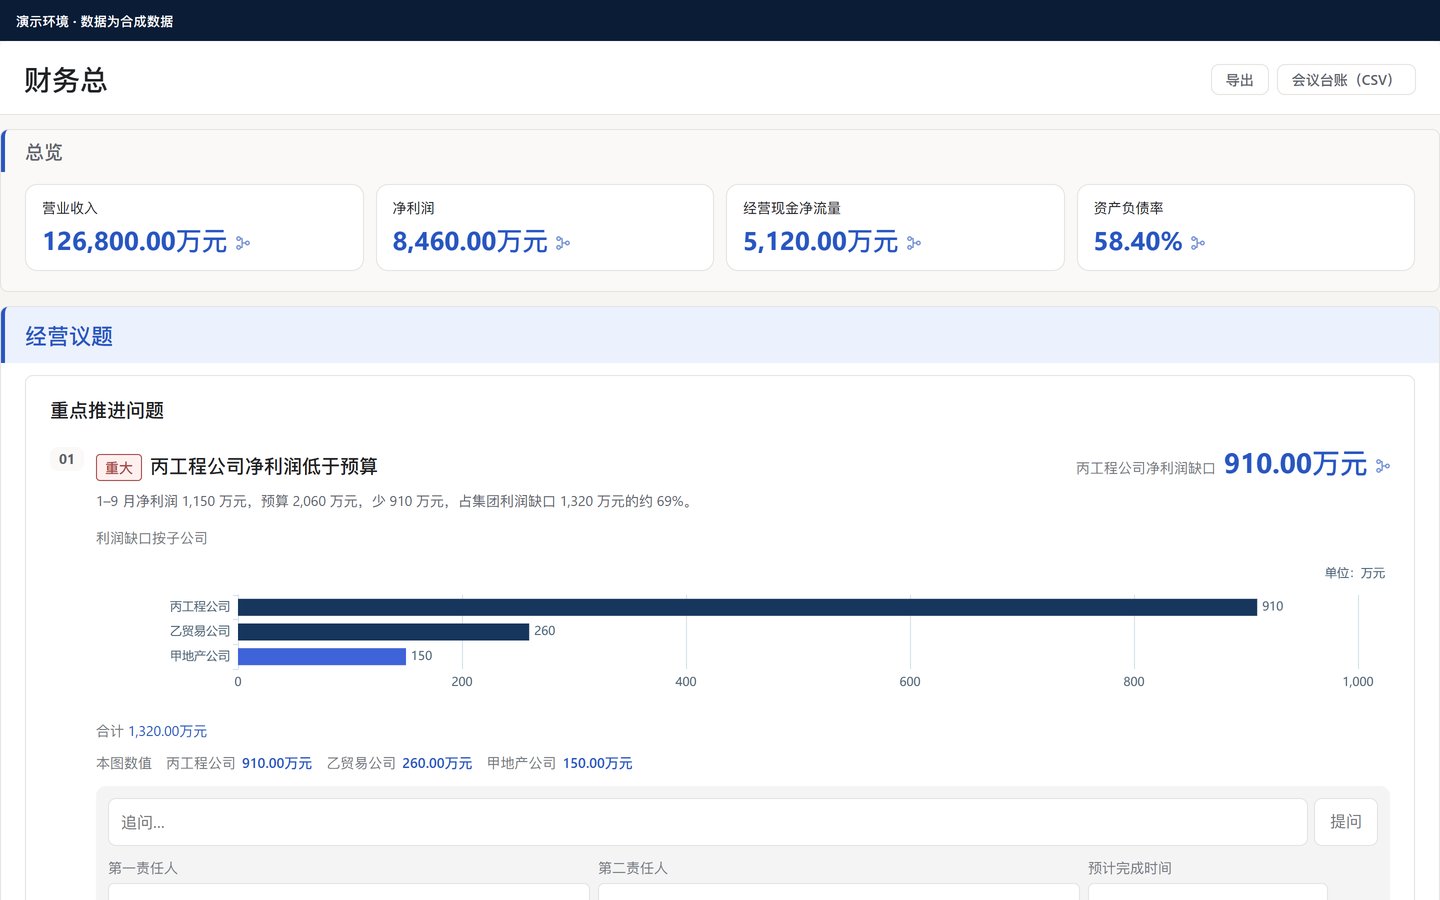
Task: Click the 126,800.00万元 revenue value
Action: (x=135, y=242)
